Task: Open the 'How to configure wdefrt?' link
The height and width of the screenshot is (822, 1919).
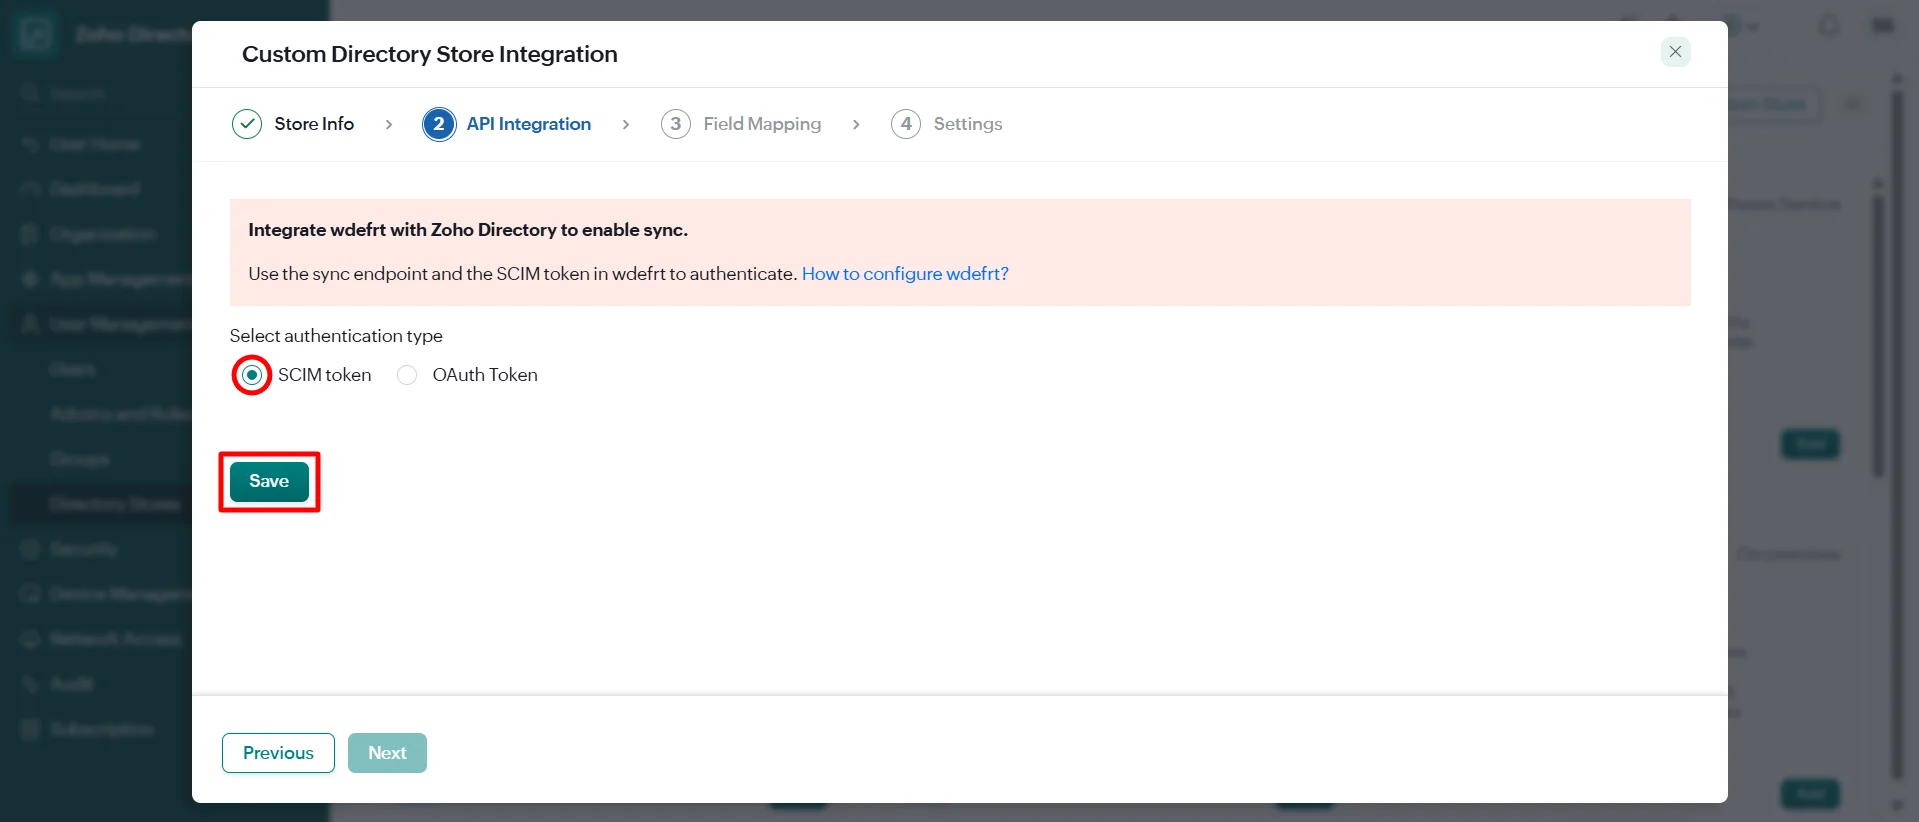Action: (x=905, y=273)
